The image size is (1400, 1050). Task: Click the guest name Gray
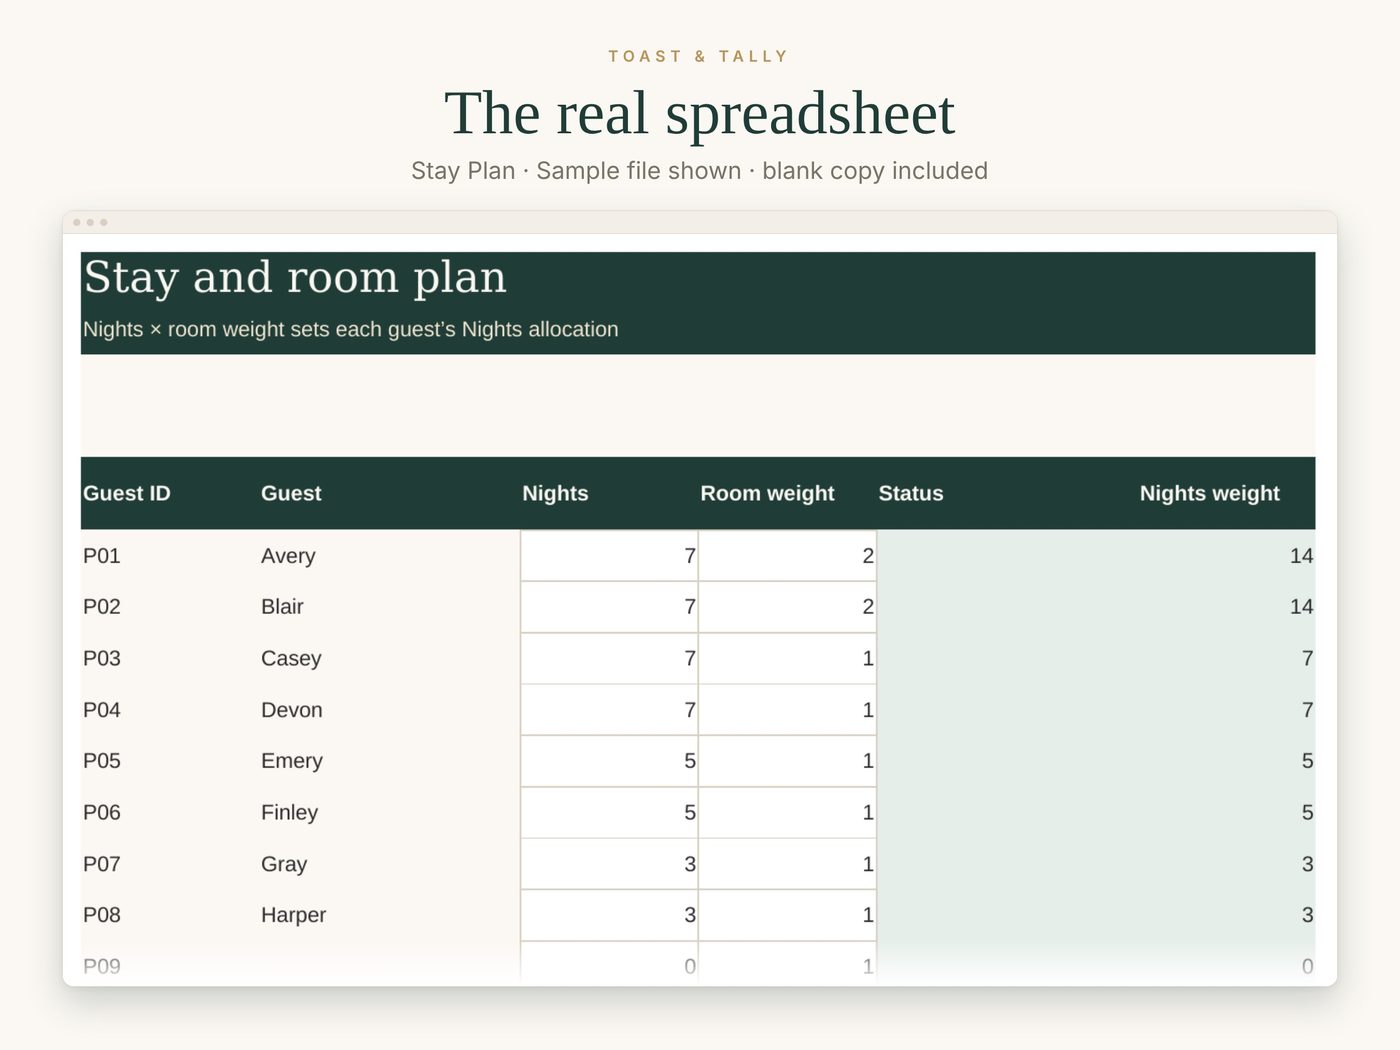click(x=284, y=864)
